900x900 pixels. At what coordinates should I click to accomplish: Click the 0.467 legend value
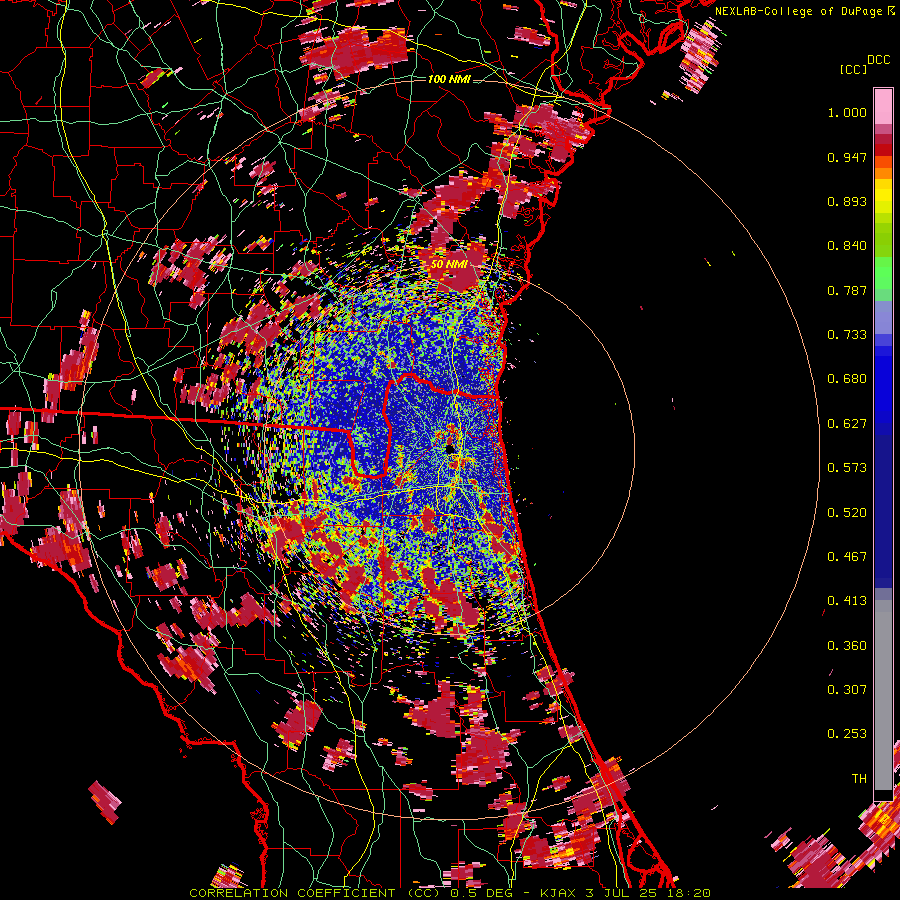(847, 557)
